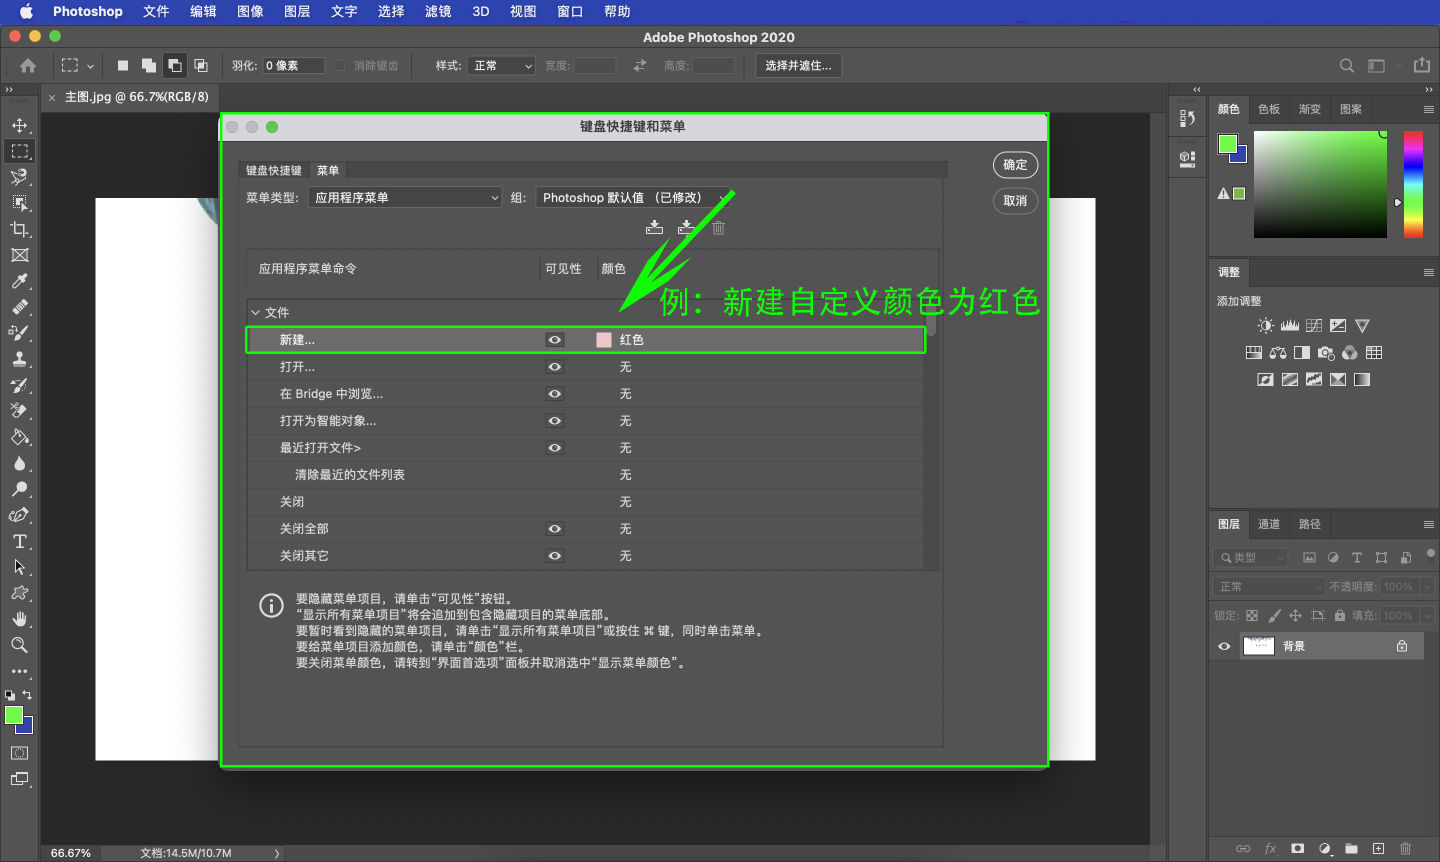
Task: Click the red color swatch next to 新建
Action: (603, 339)
